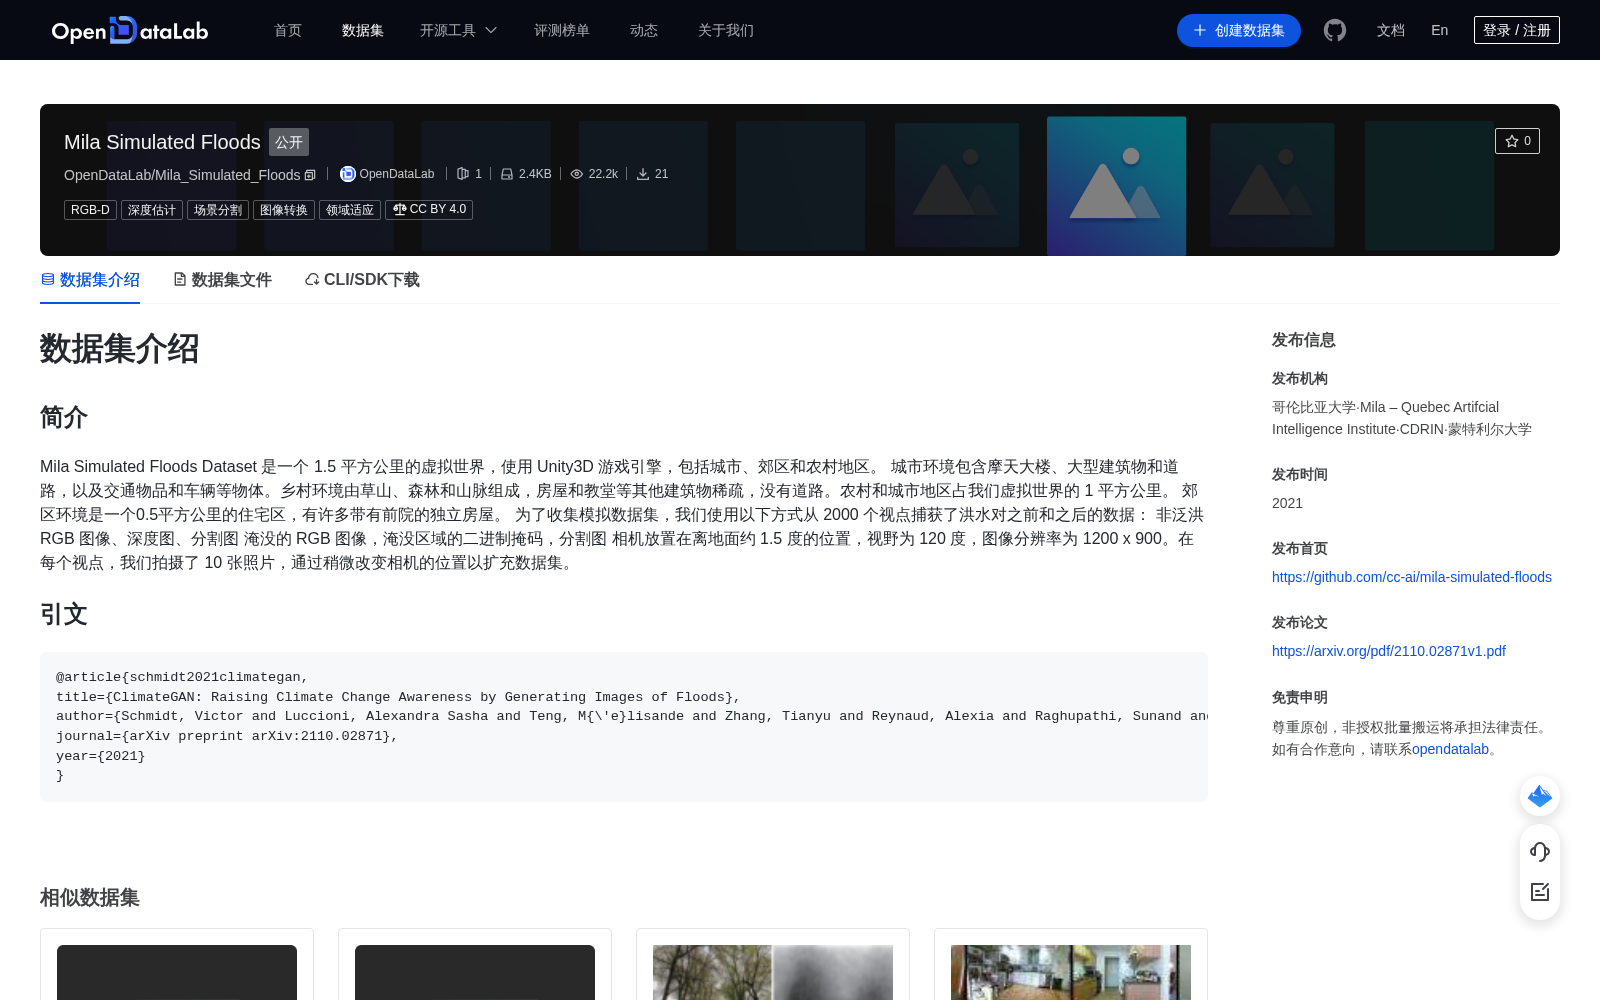Open the feedback note icon

[x=1540, y=892]
